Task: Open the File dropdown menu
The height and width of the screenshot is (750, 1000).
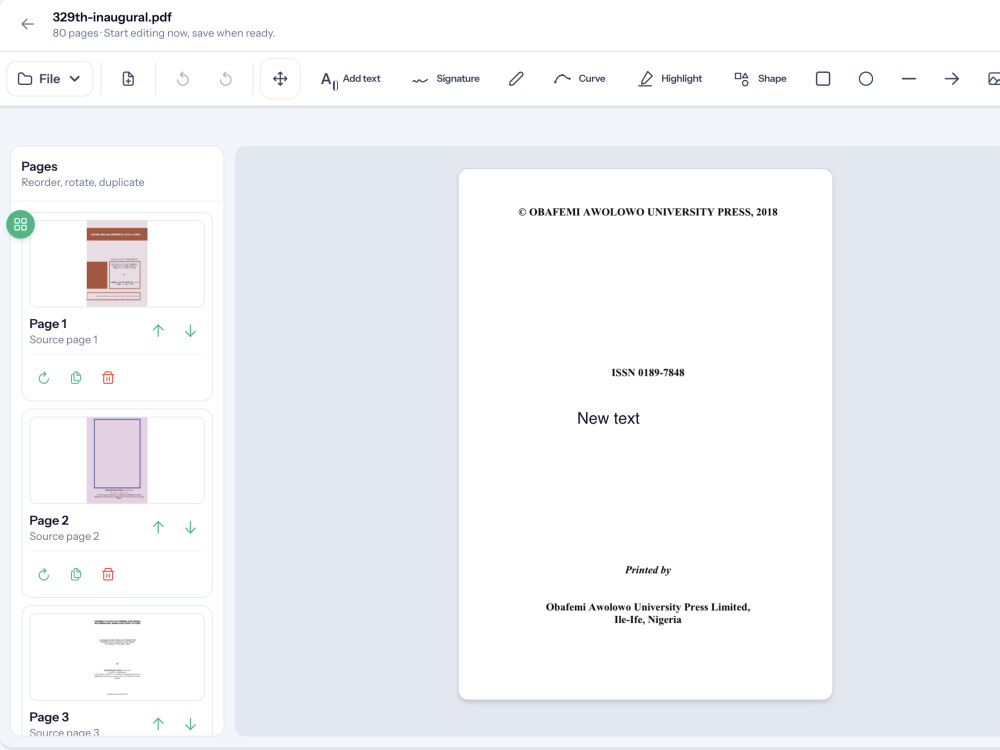Action: (50, 79)
